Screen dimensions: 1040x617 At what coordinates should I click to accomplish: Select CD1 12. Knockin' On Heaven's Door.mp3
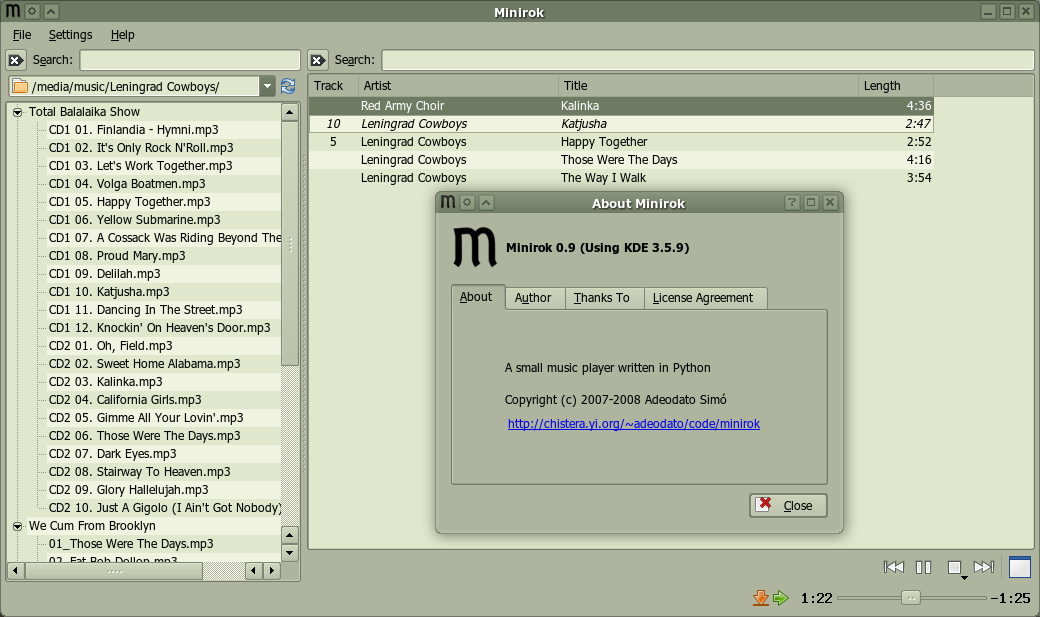point(160,328)
